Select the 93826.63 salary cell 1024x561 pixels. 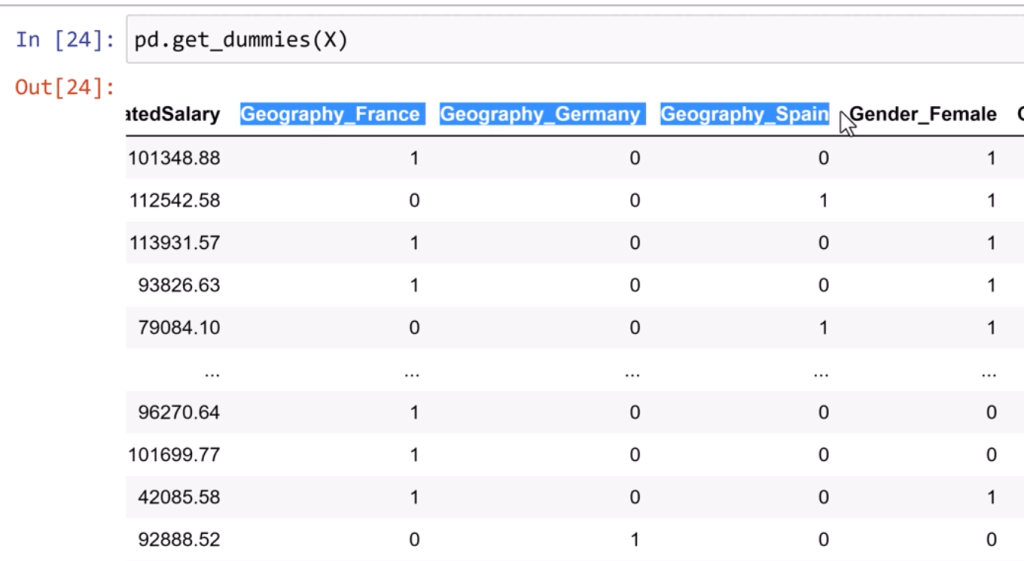(x=179, y=285)
